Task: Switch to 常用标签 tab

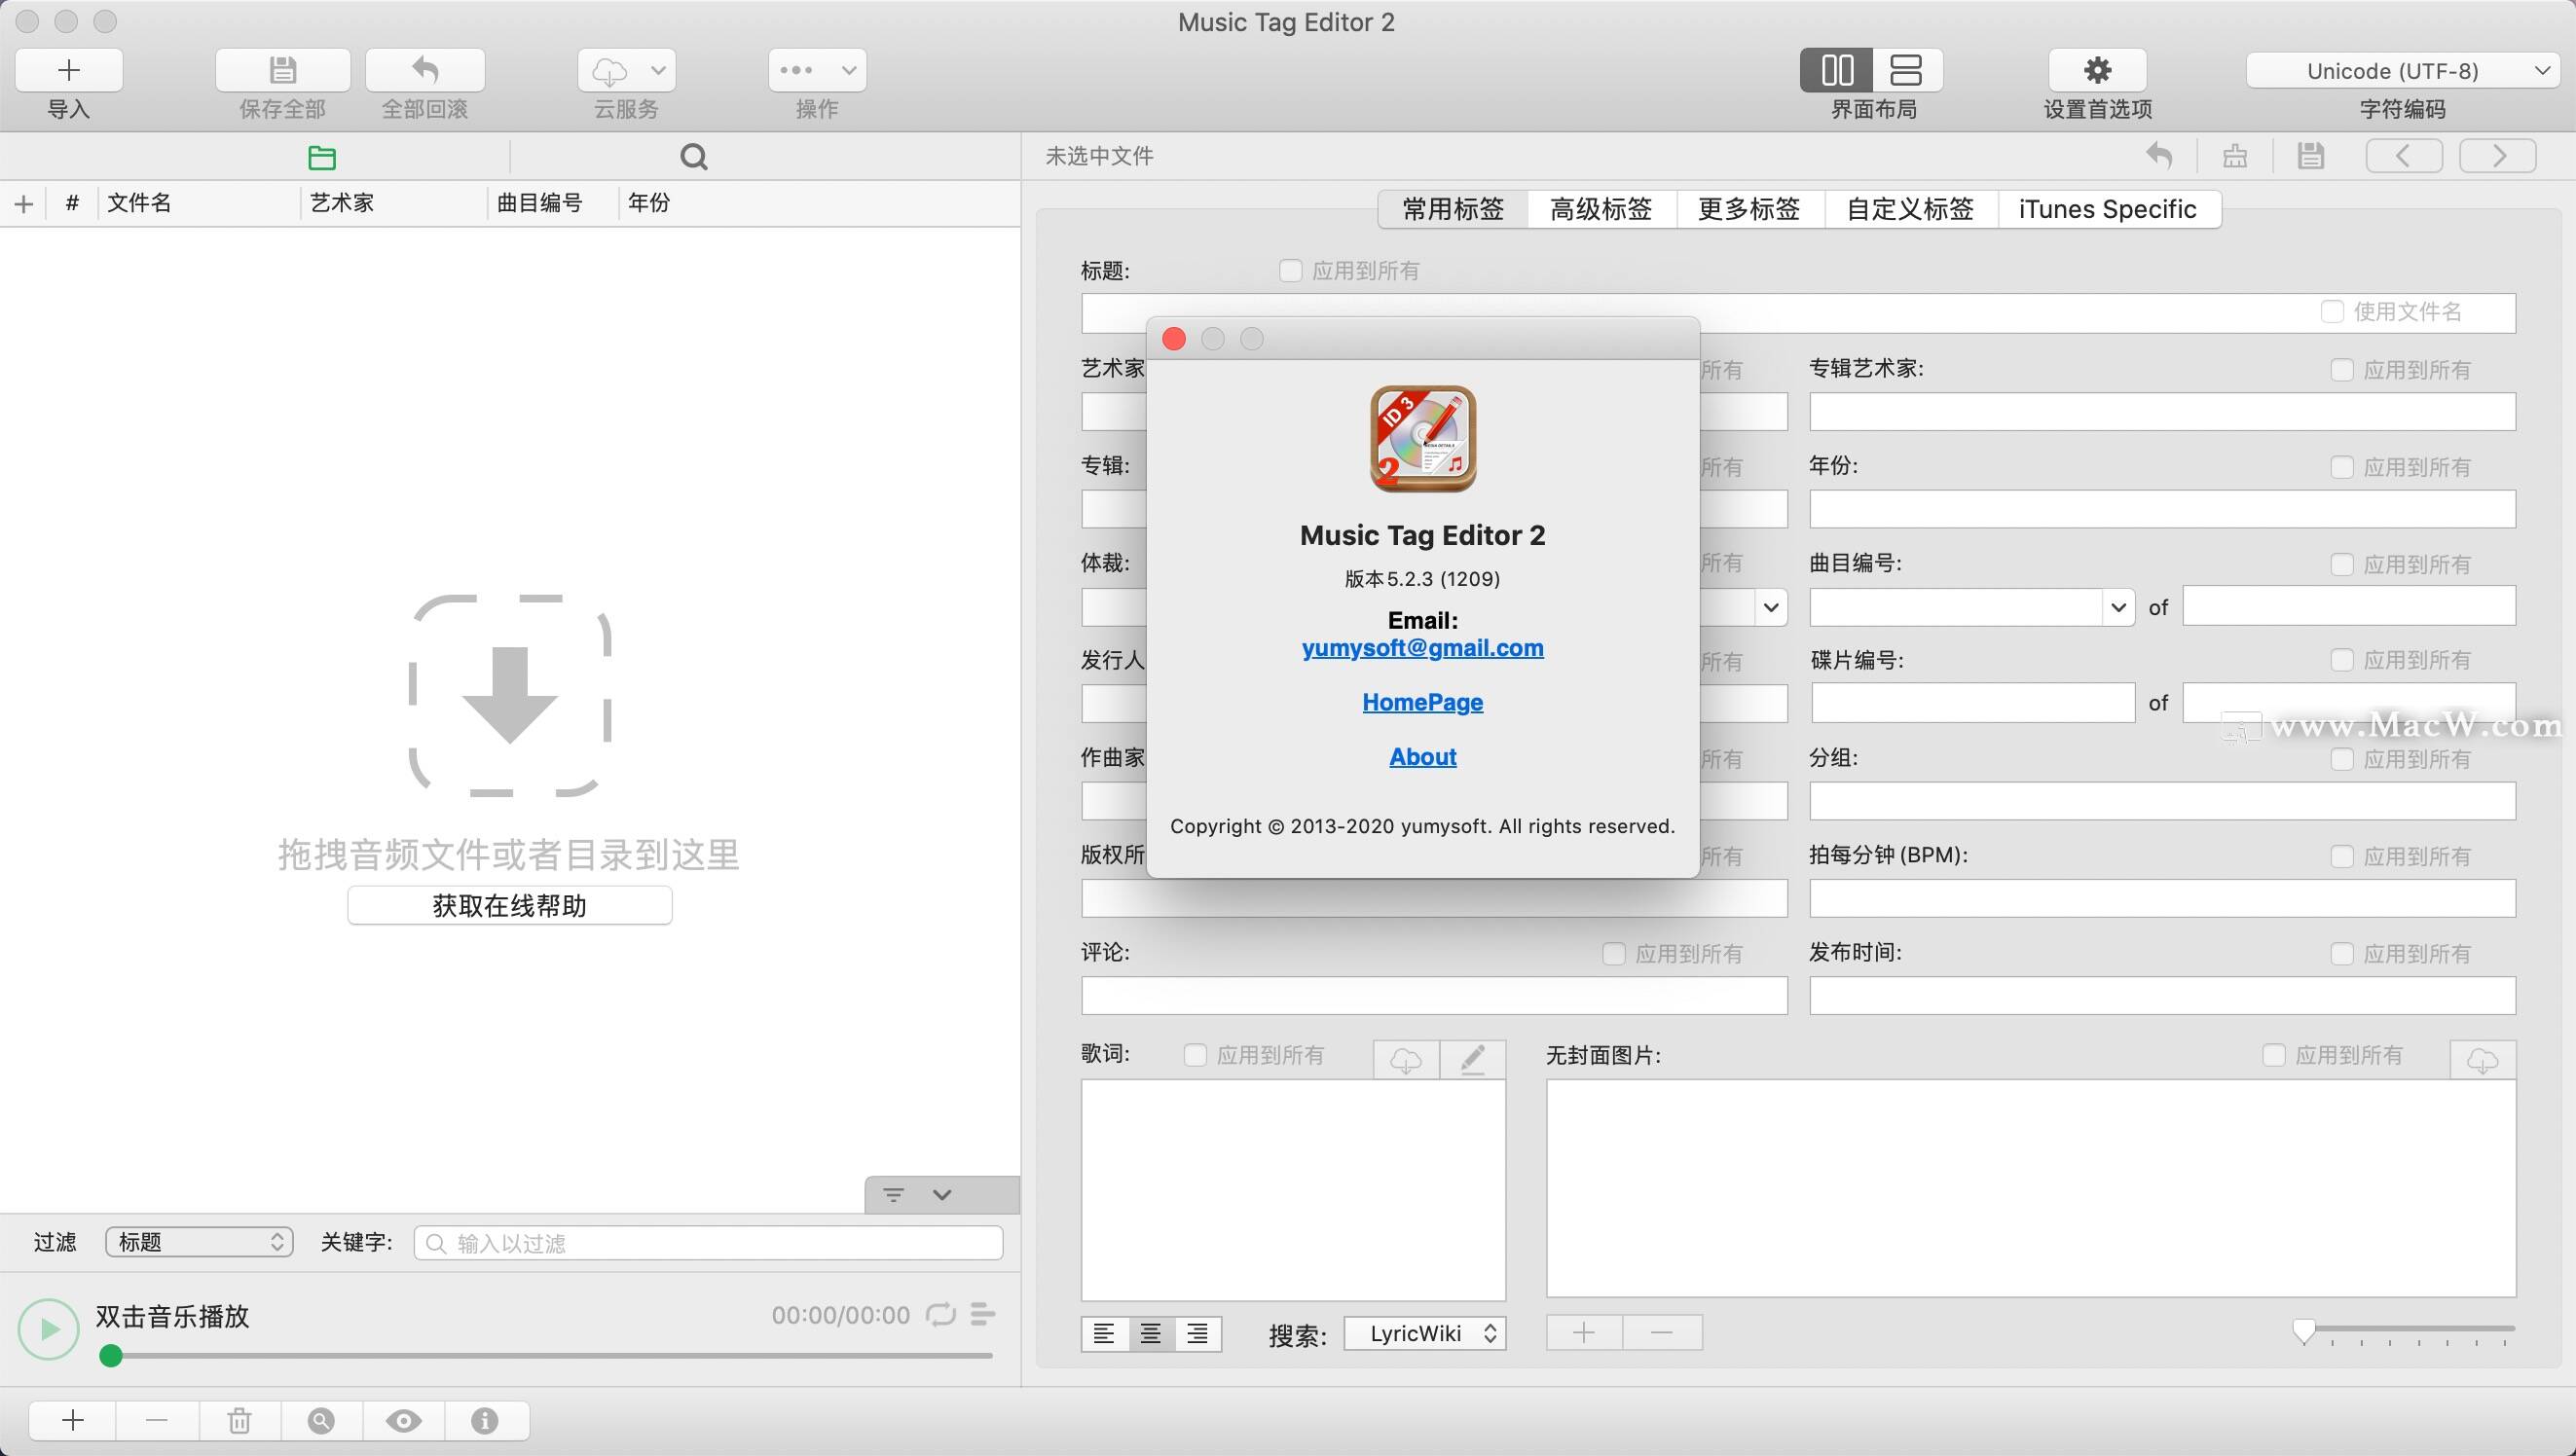Action: point(1453,209)
